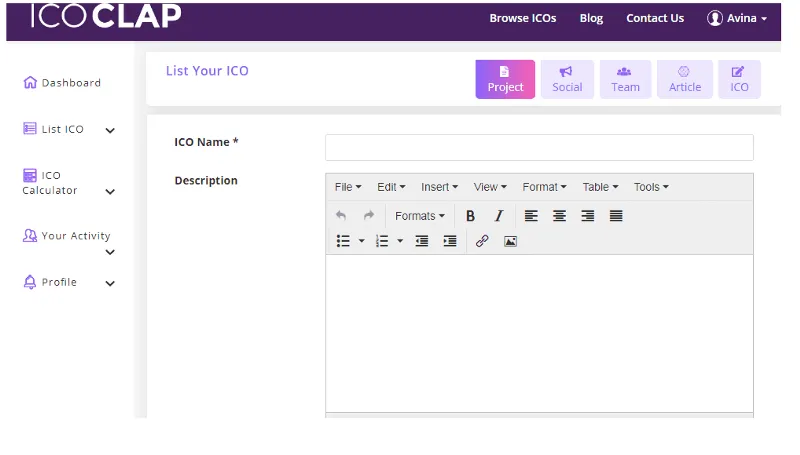
Task: Expand the Profile chevron
Action: pyautogui.click(x=110, y=283)
